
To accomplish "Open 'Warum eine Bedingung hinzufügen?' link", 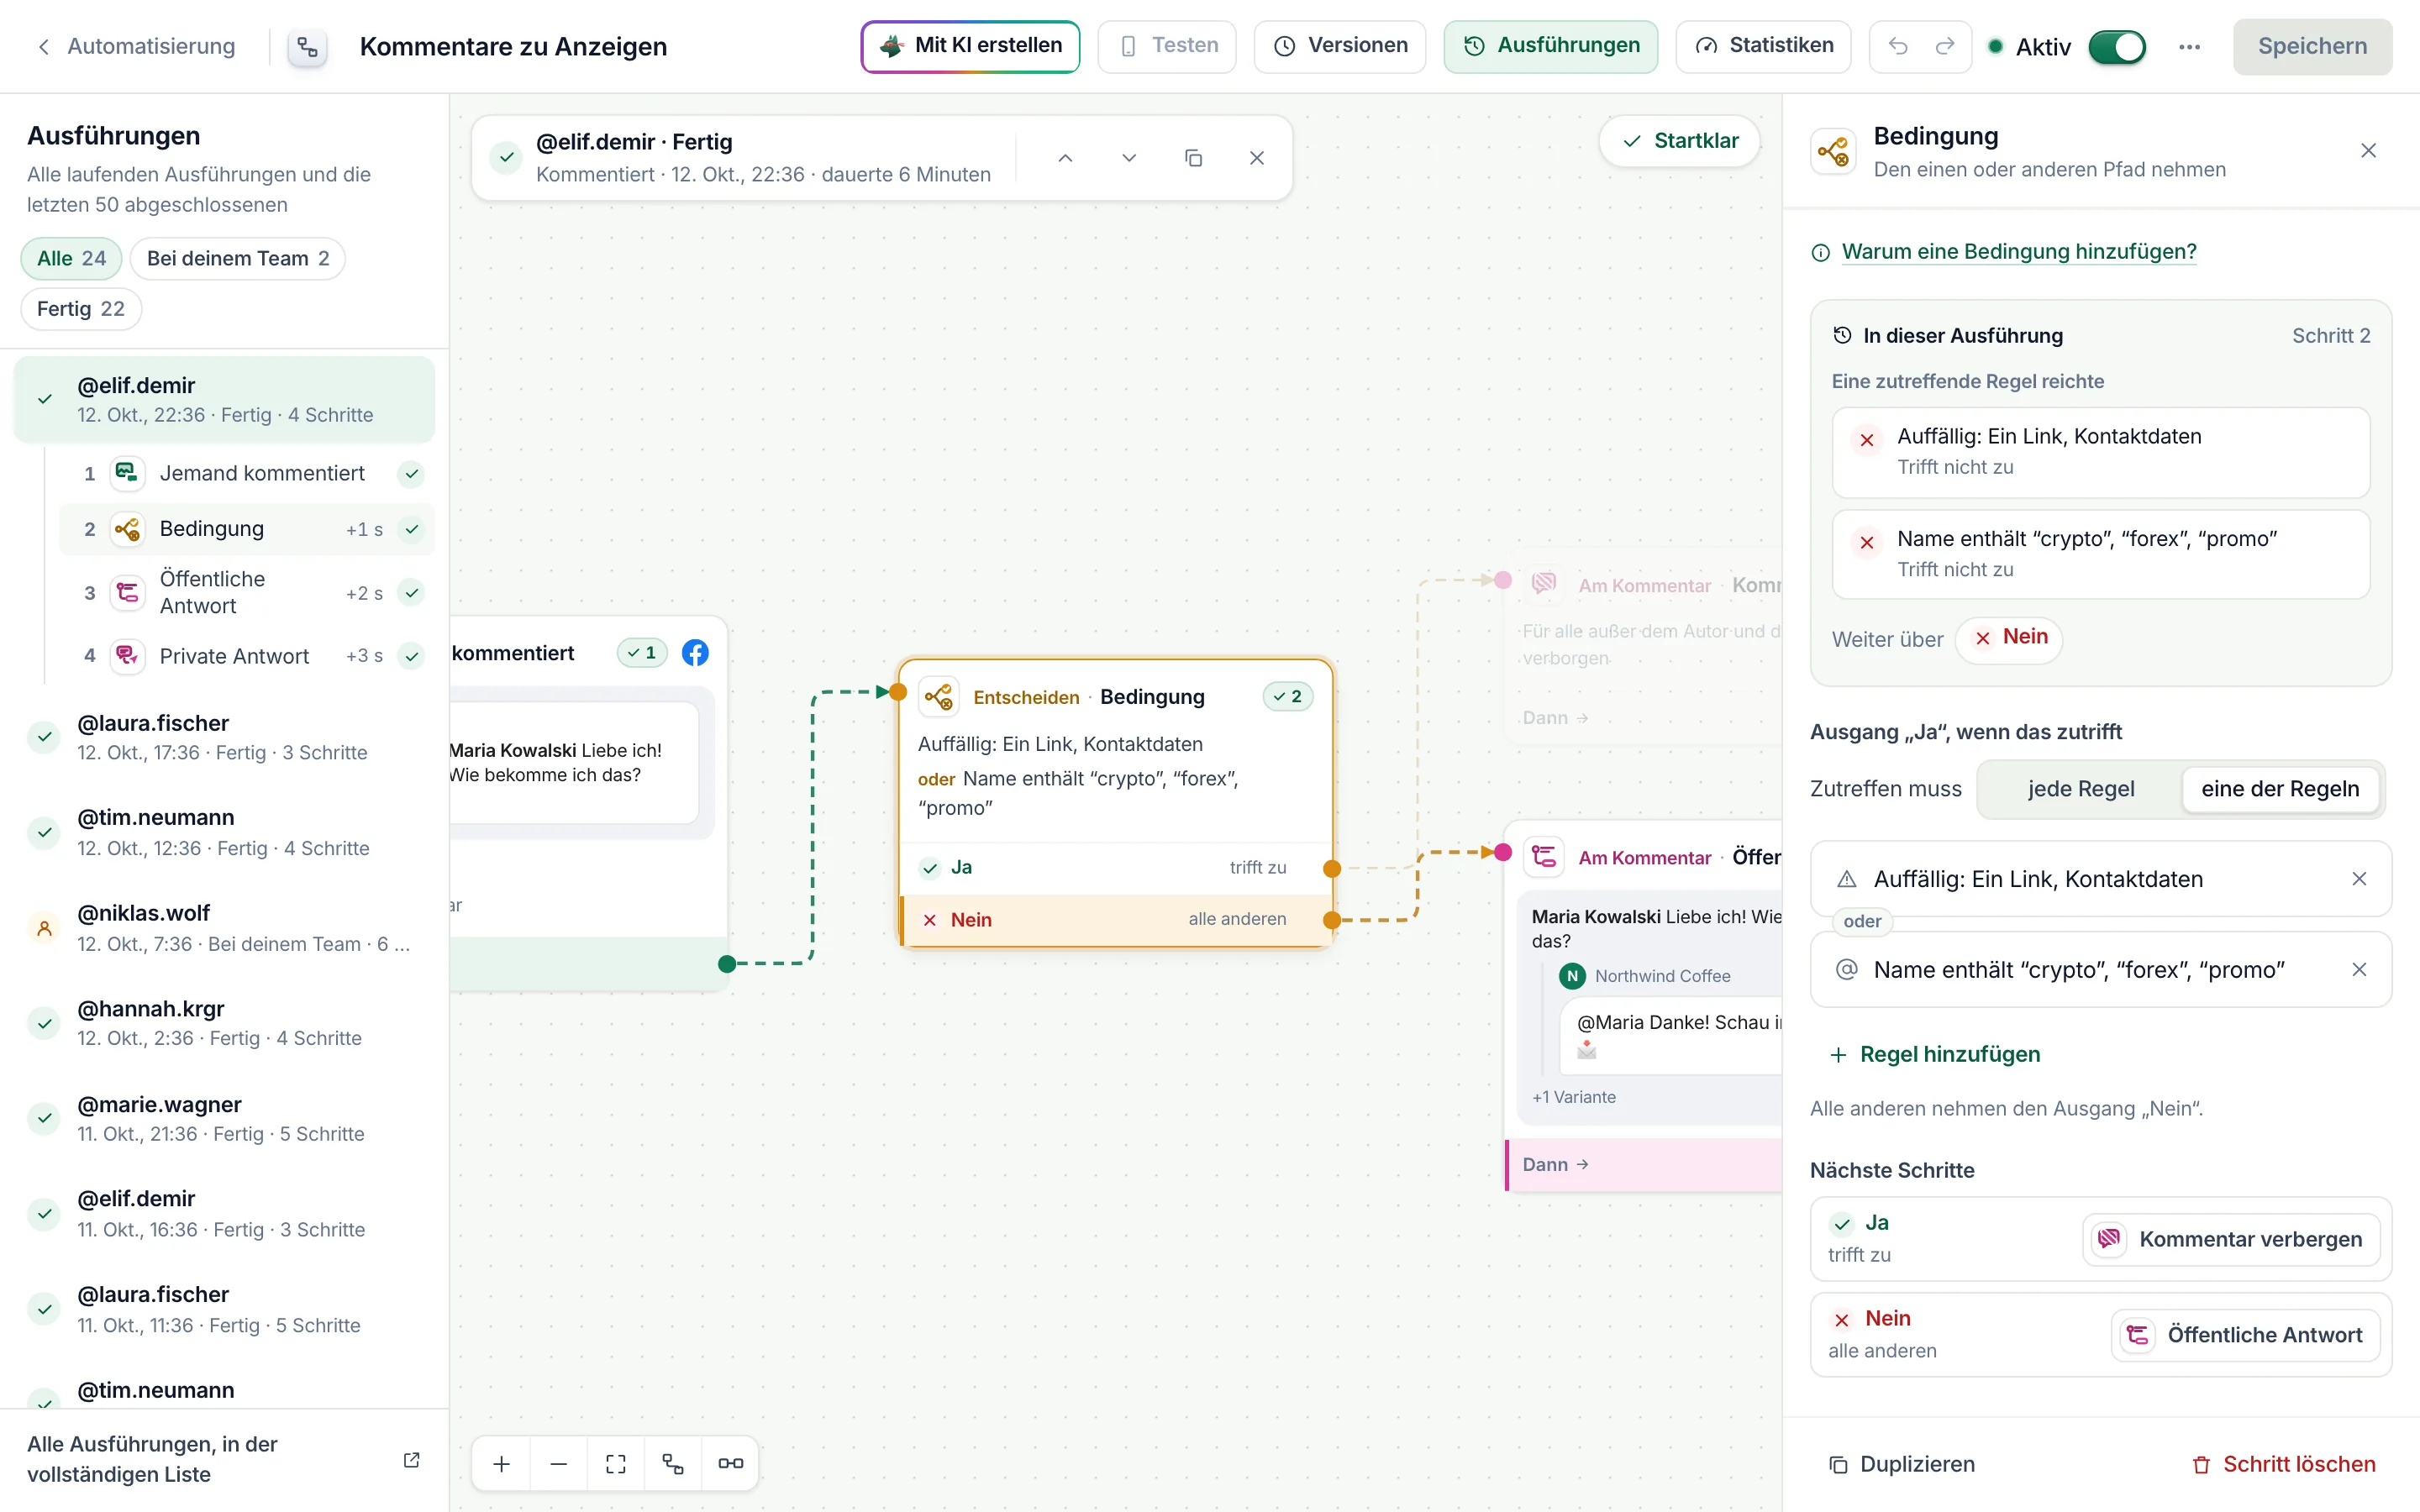I will coord(2018,252).
